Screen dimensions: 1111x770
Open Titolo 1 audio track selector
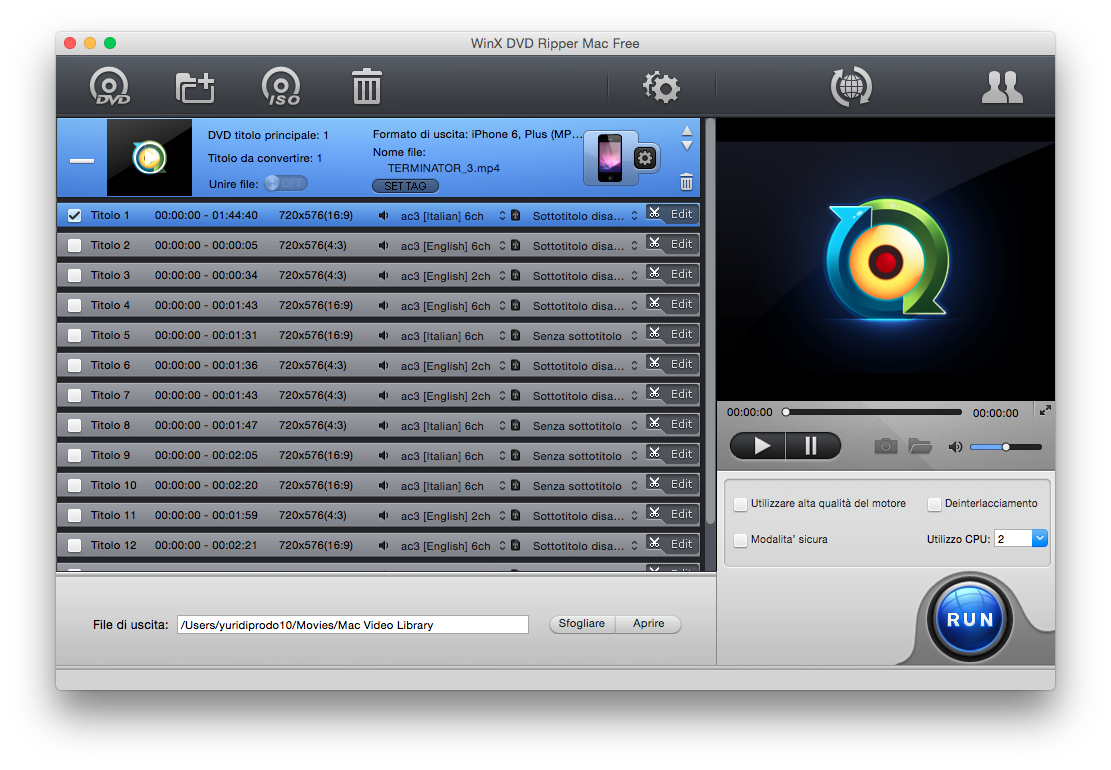[x=502, y=215]
